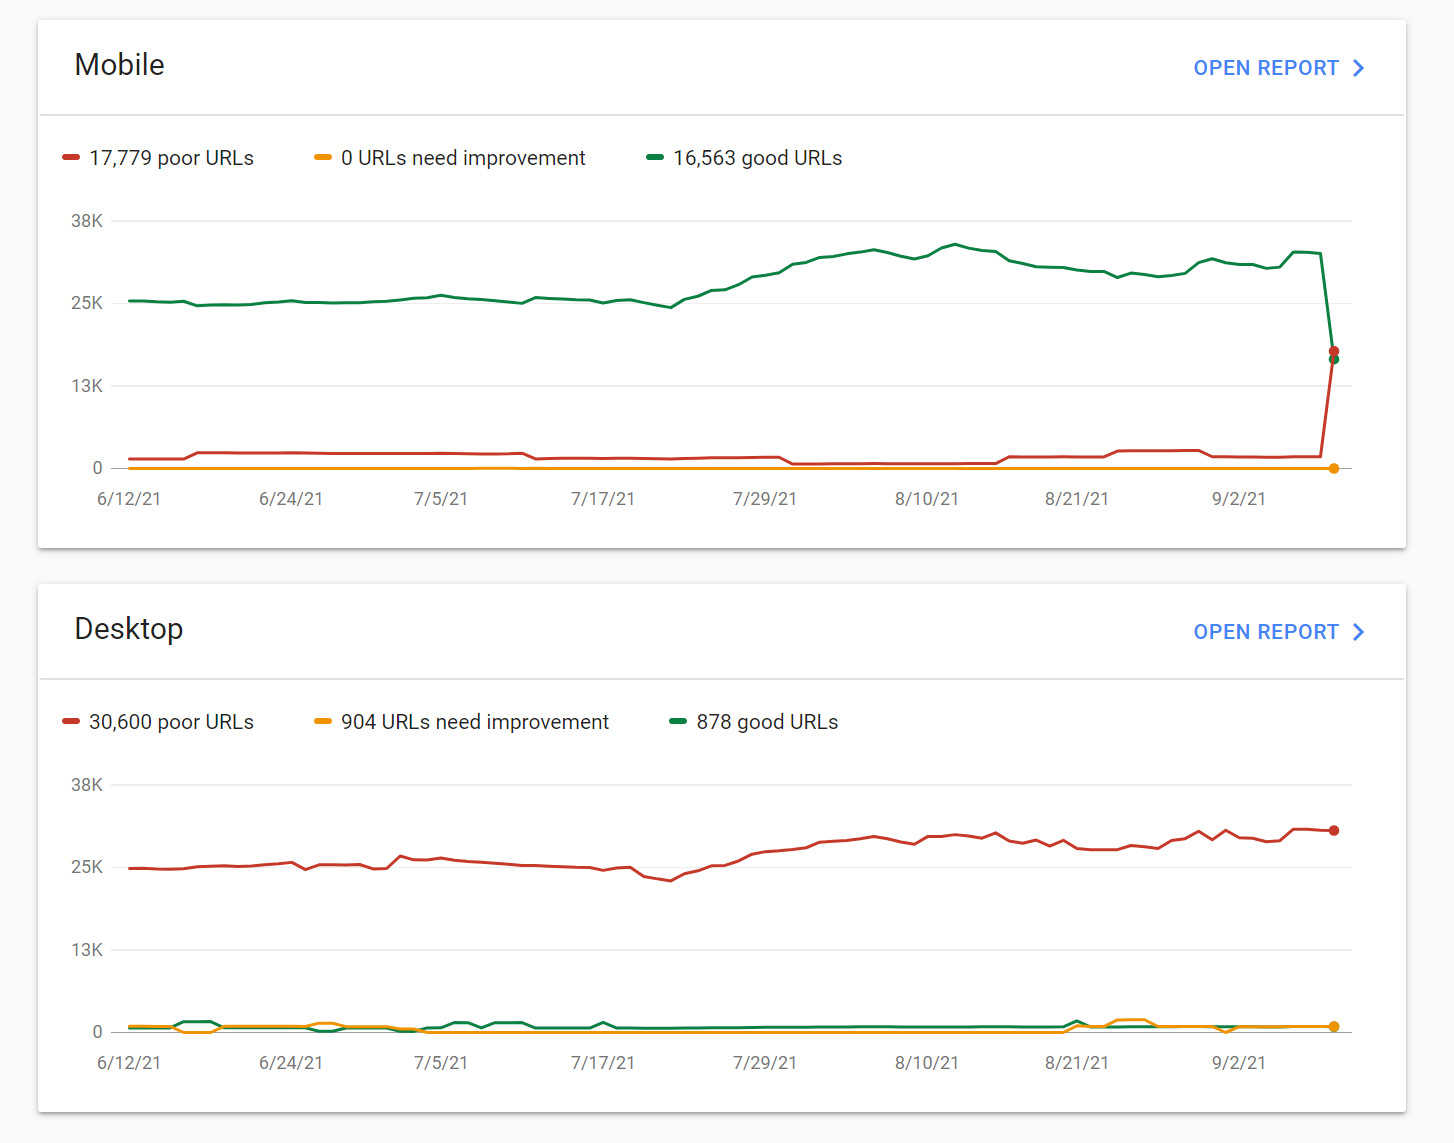Click the green '878 good URLs' legend swatch
This screenshot has width=1454, height=1143.
pos(678,721)
